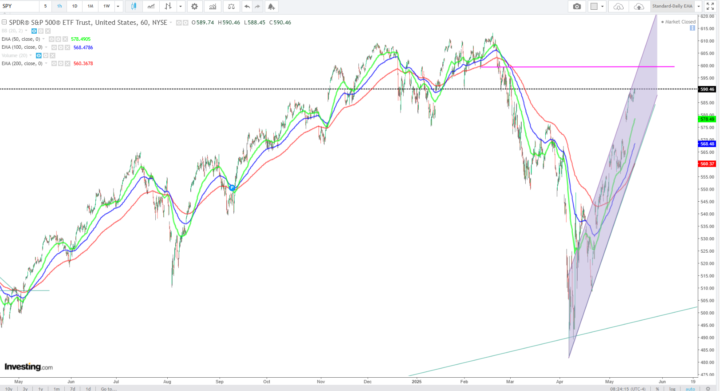Viewport: 720px width, 391px height.
Task: Take a chart snapshot with camera icon
Action: (577, 6)
